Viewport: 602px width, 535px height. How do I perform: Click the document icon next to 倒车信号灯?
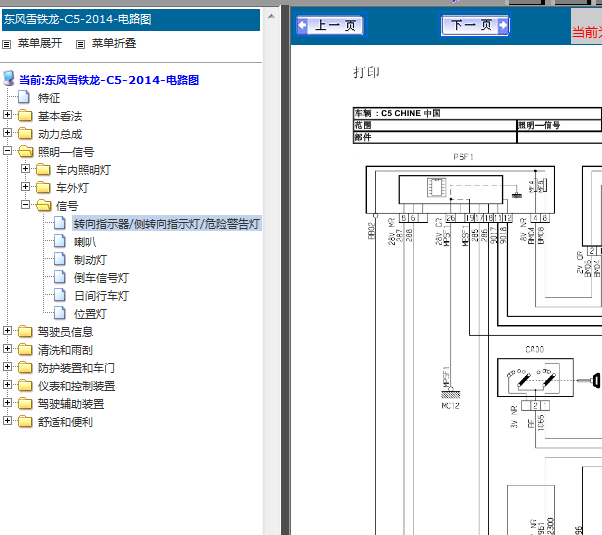click(x=60, y=277)
